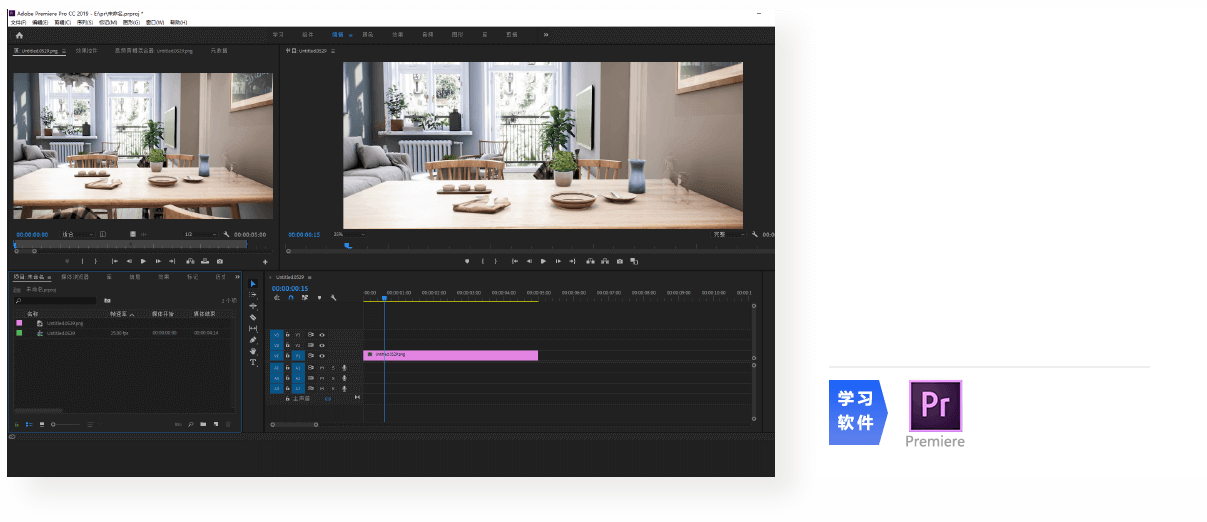Click Find magnifier in Project panel footer
Viewport: 1207px width, 522px height.
[x=190, y=424]
